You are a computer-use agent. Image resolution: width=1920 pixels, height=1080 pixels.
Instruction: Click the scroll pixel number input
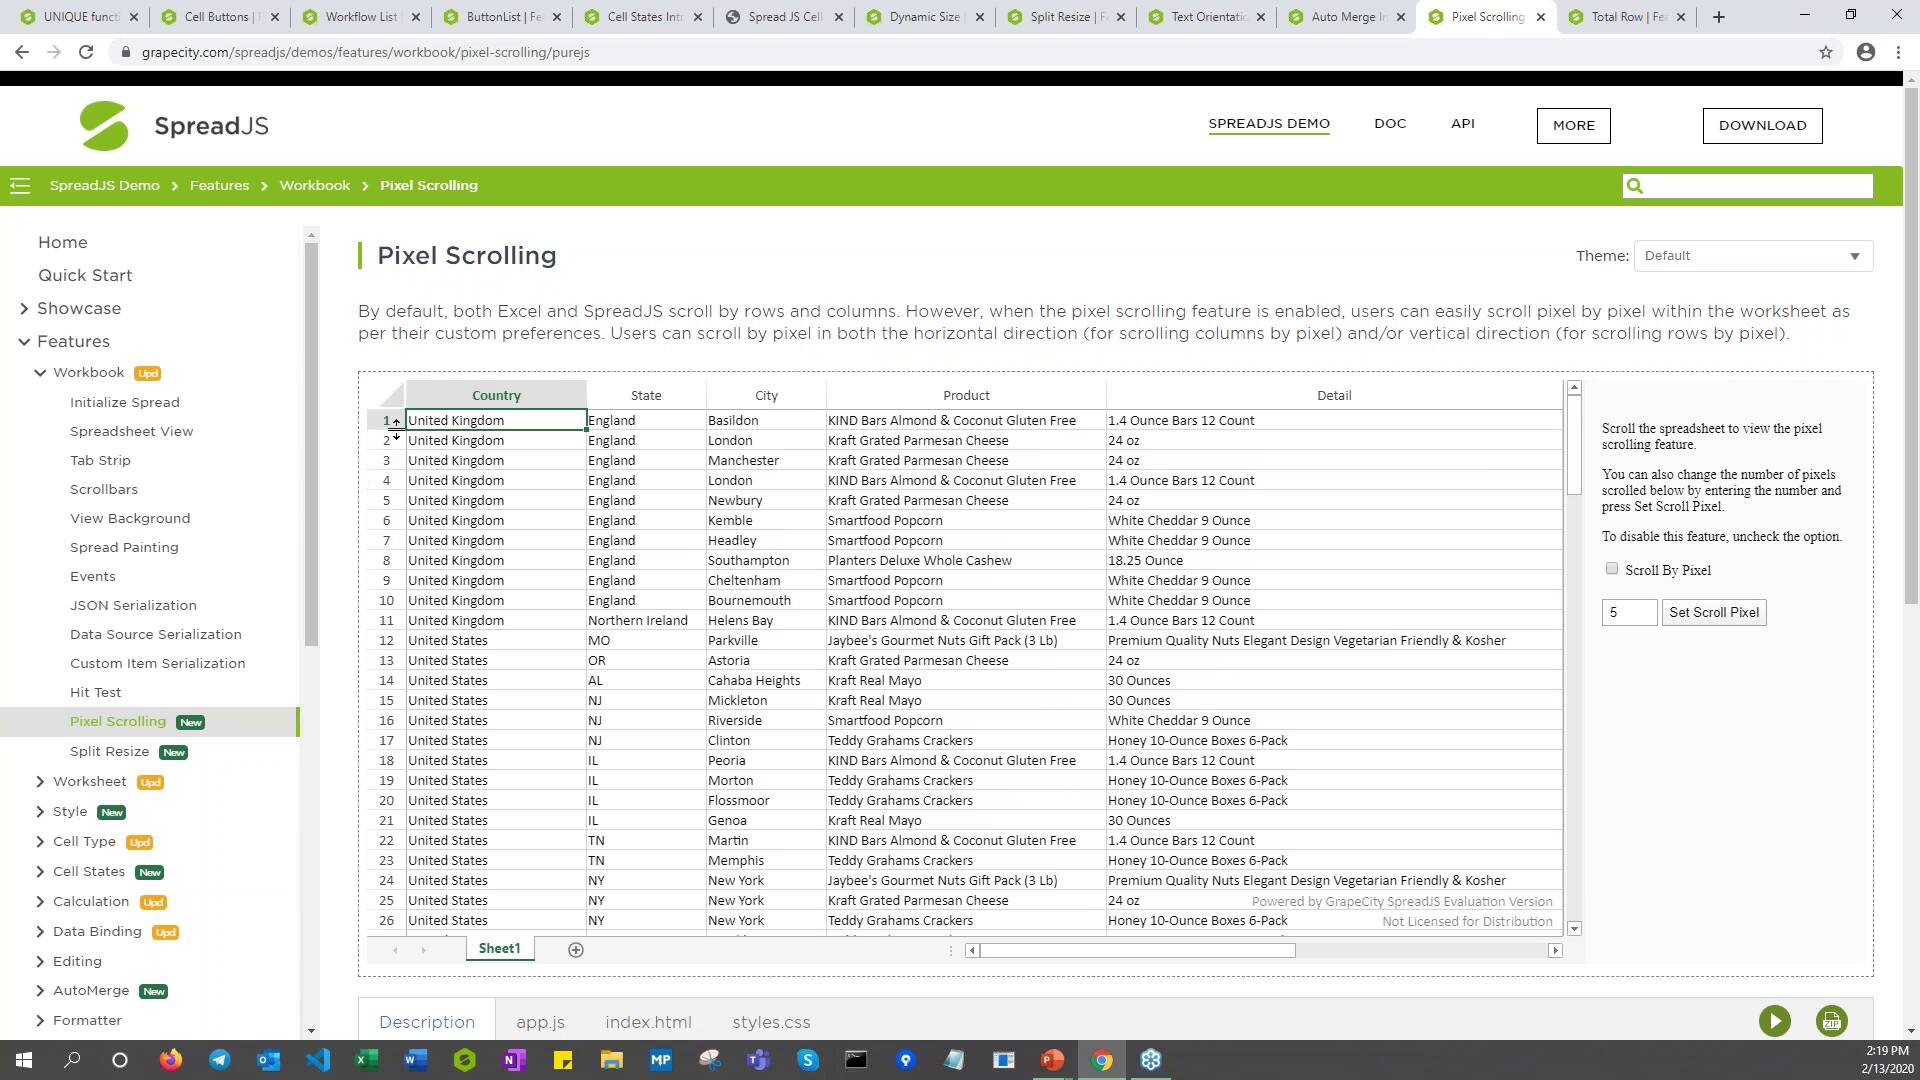tap(1629, 612)
